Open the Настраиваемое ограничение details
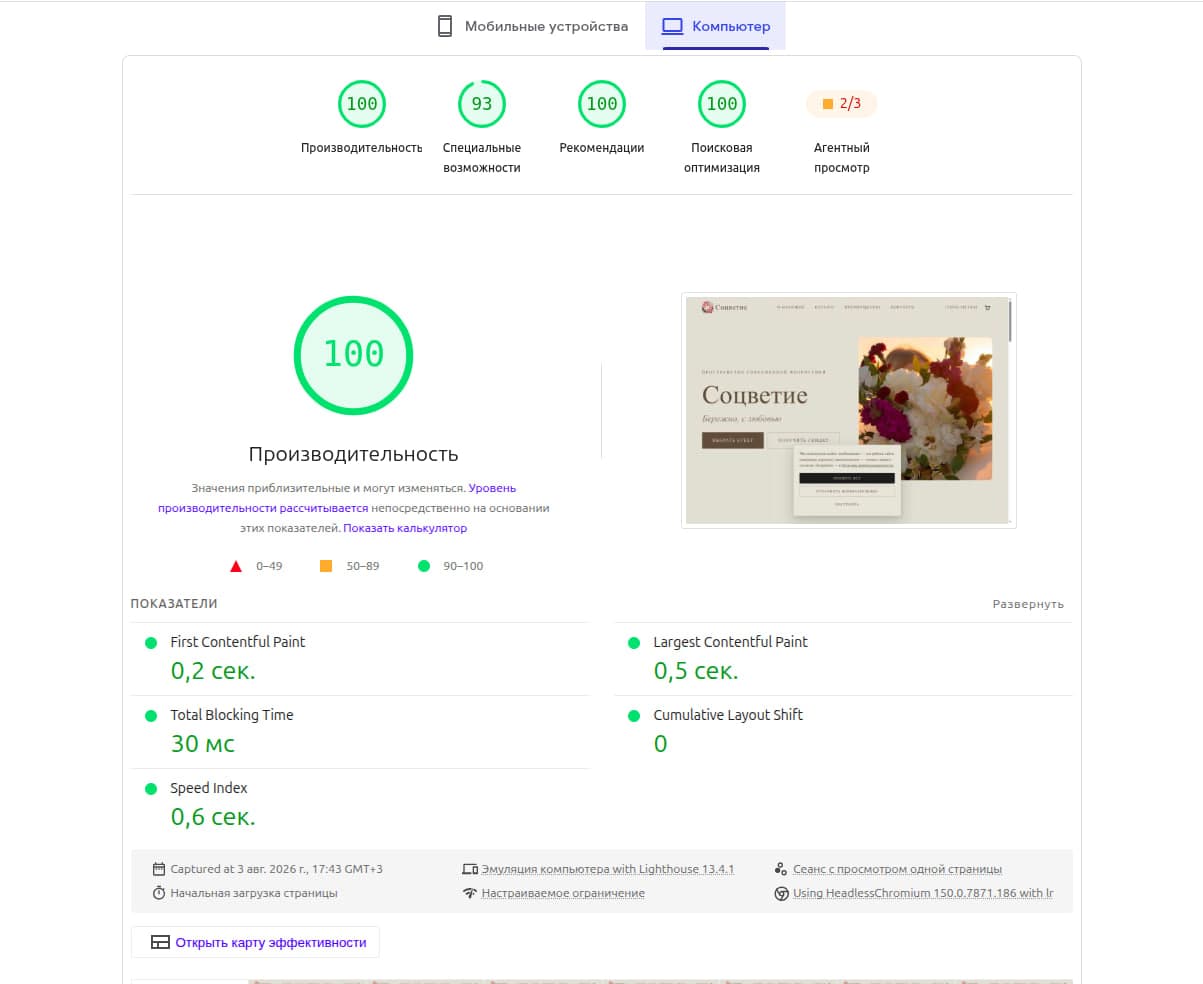The height and width of the screenshot is (984, 1203). [x=563, y=893]
